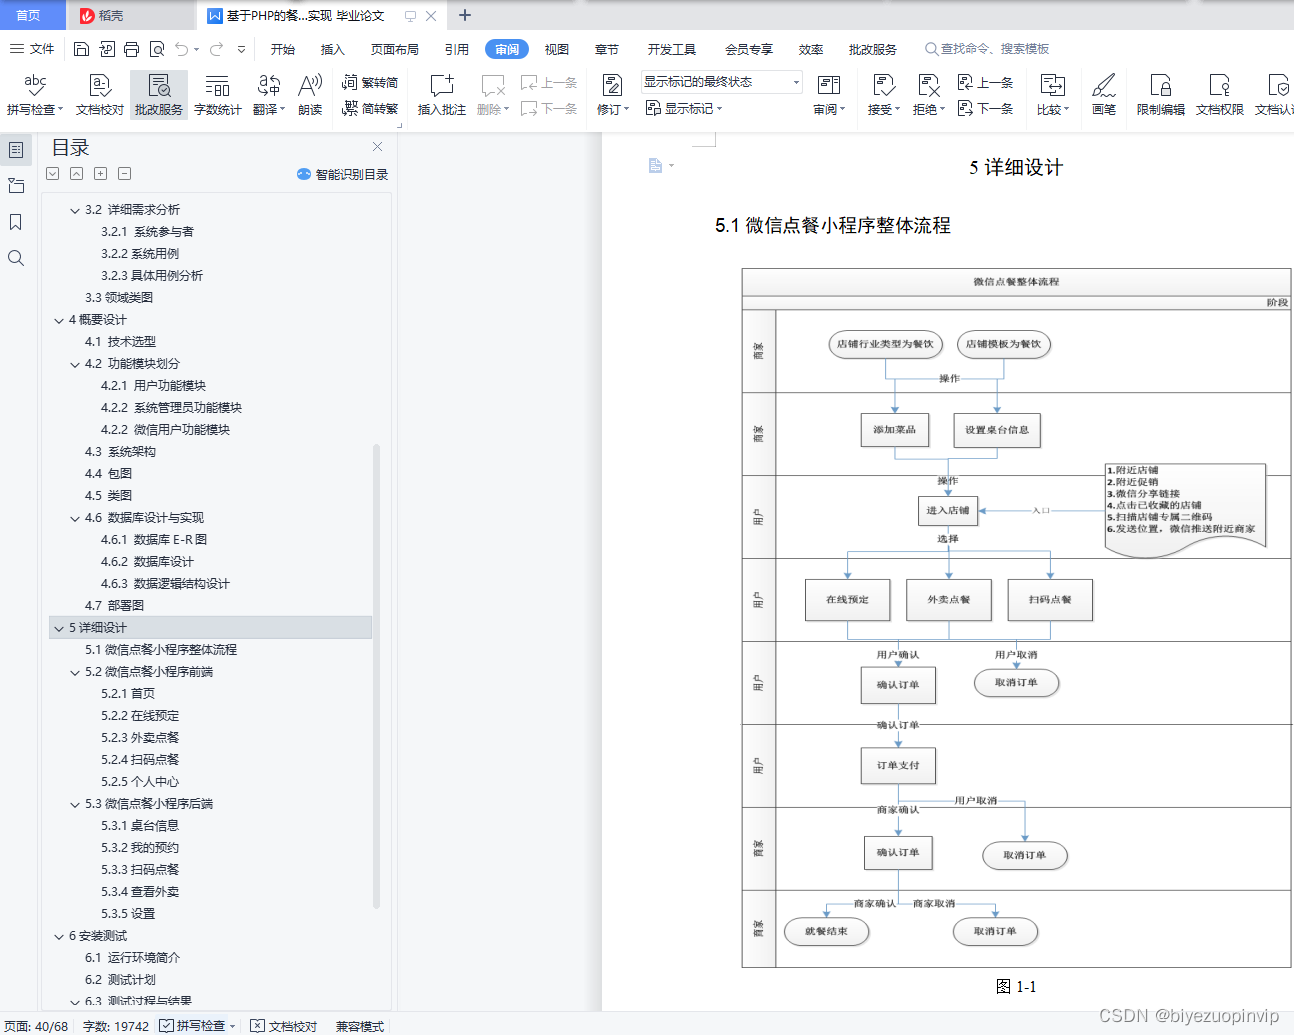This screenshot has height=1035, width=1294.
Task: Open Print Preview from quick access toolbar
Action: click(x=157, y=49)
